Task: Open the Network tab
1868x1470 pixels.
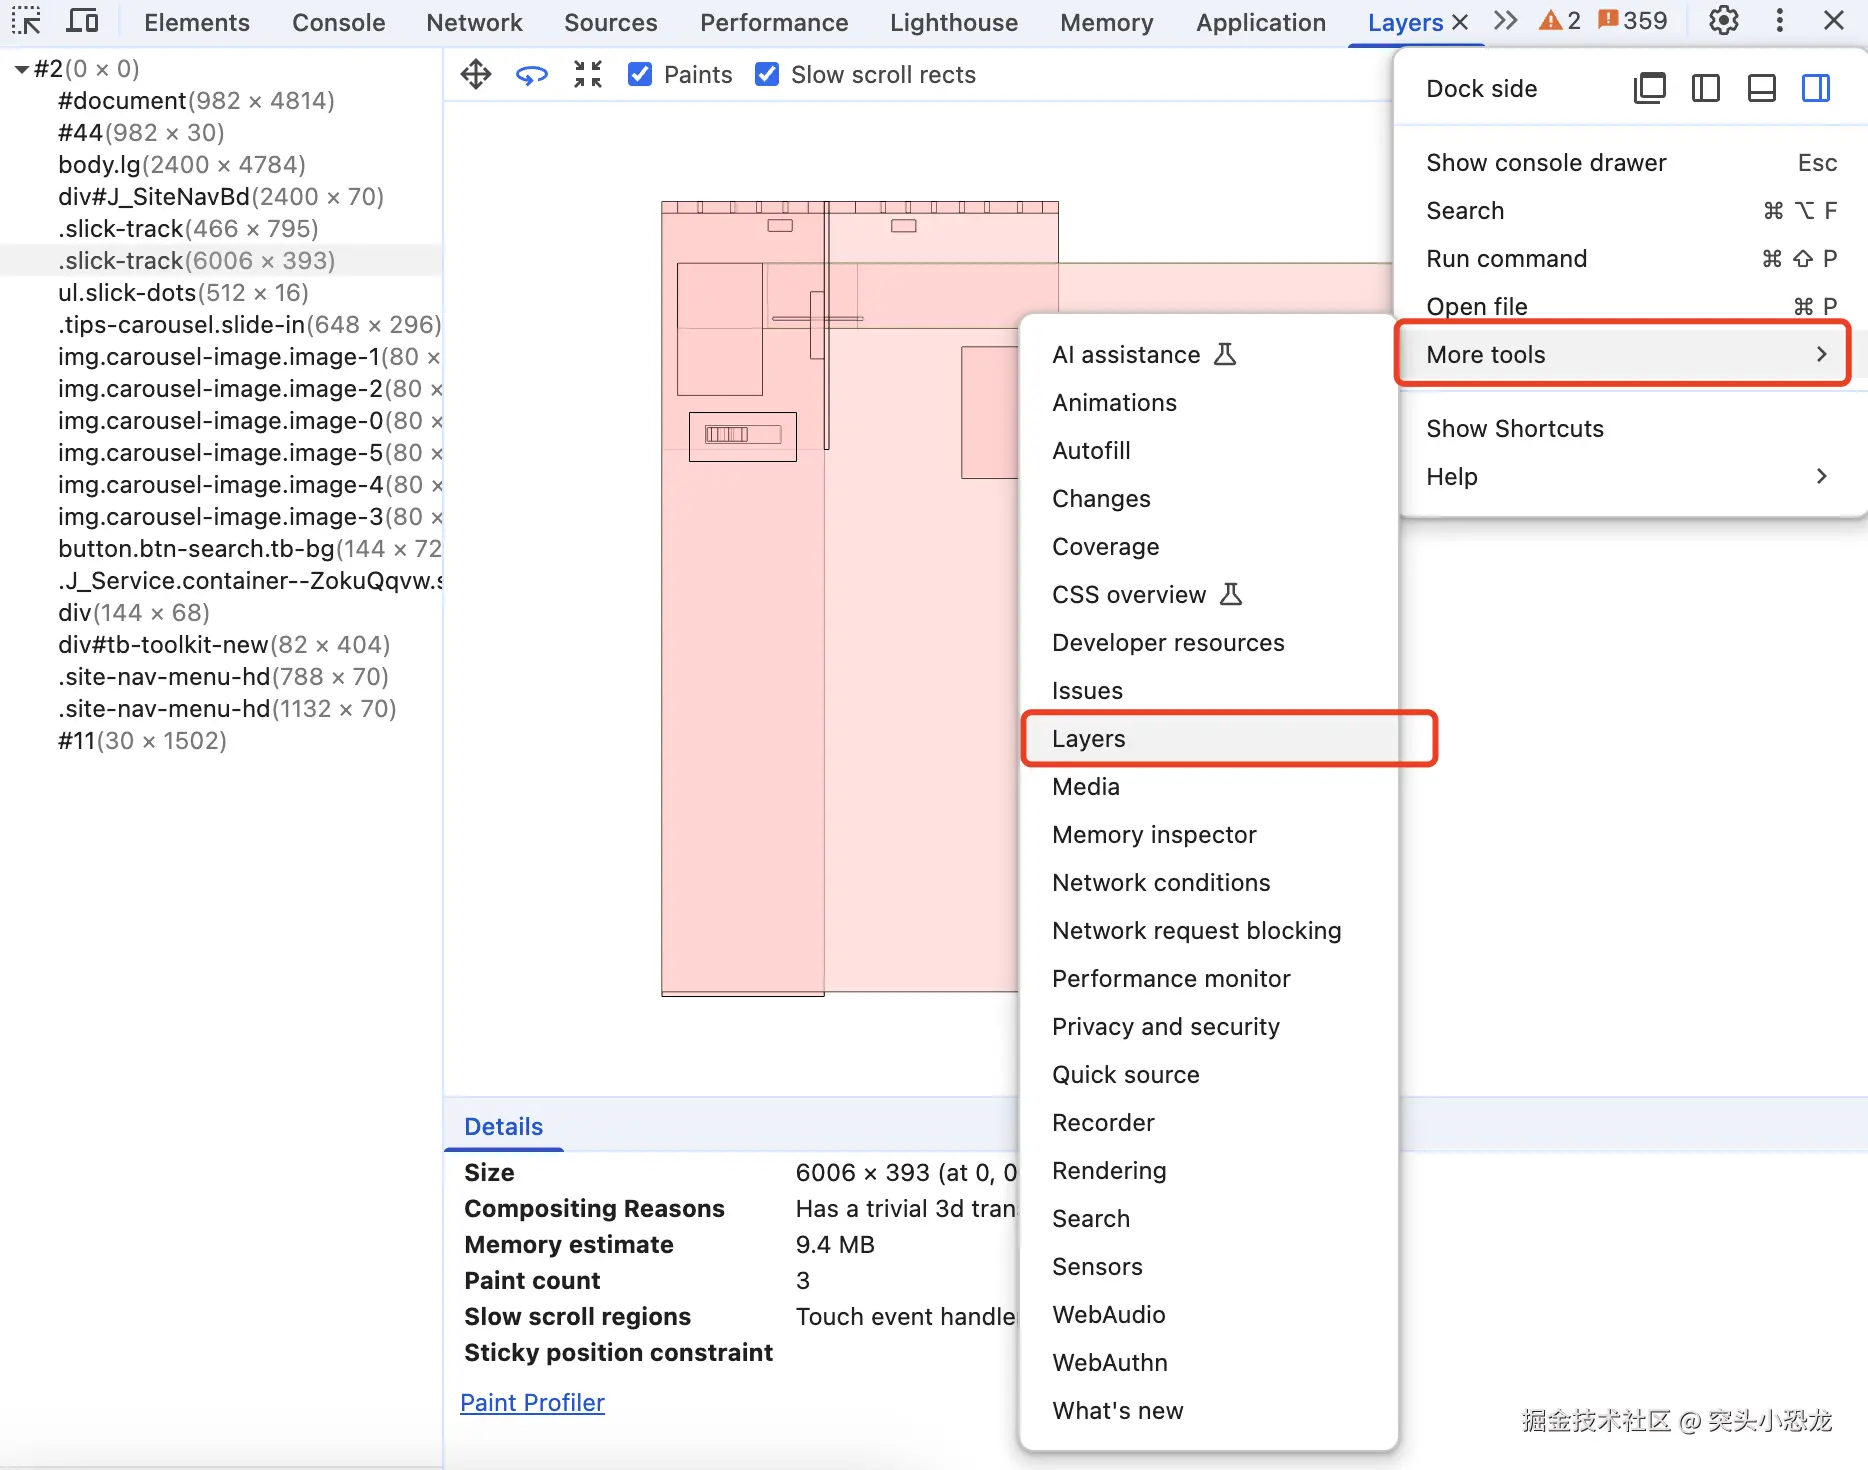Action: (475, 22)
